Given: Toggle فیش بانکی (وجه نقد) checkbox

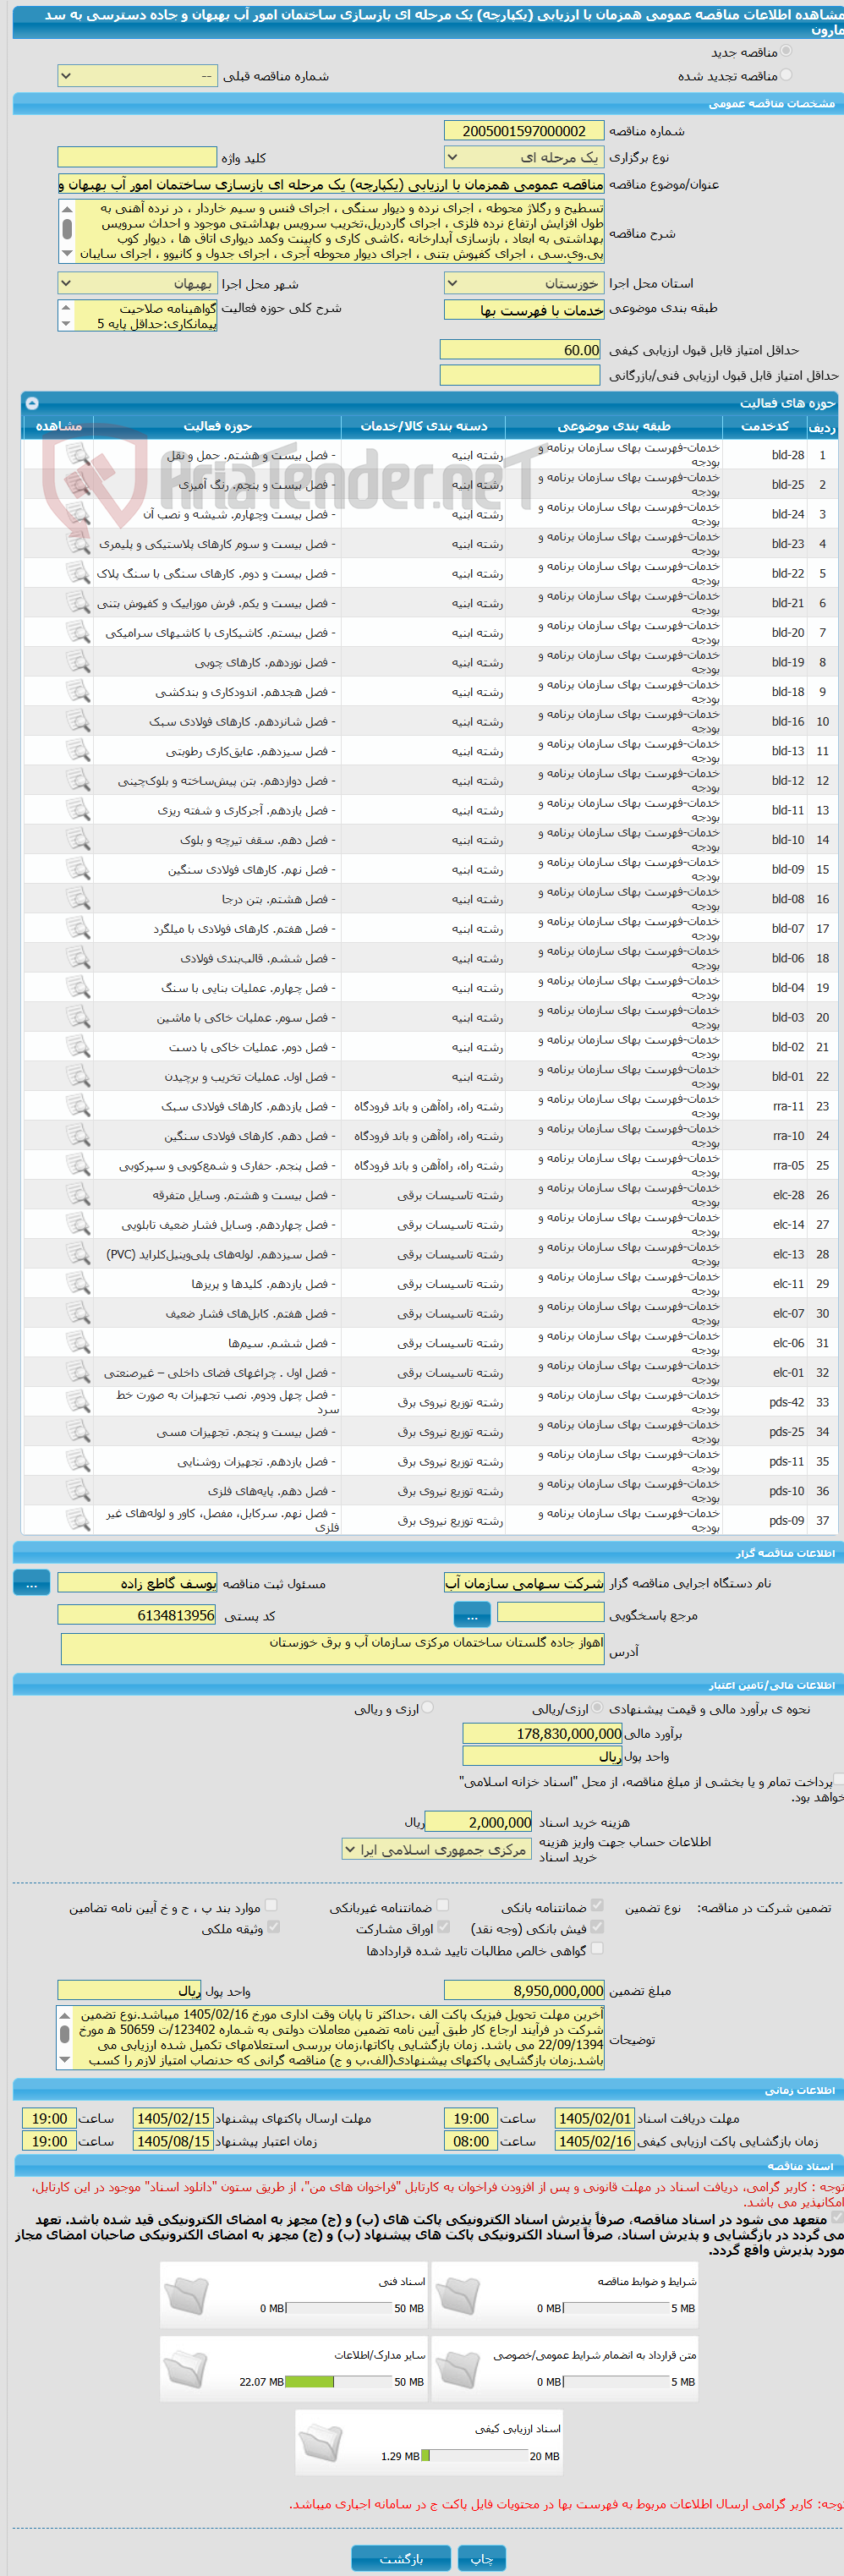Looking at the screenshot, I should 597,1927.
